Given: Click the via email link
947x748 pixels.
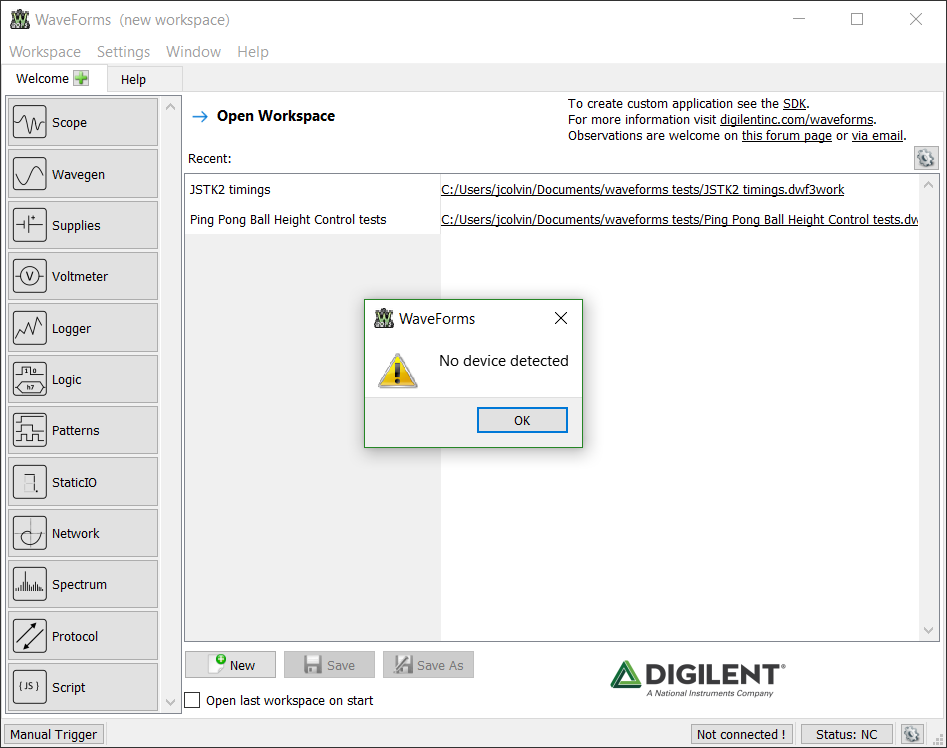Looking at the screenshot, I should pos(878,136).
